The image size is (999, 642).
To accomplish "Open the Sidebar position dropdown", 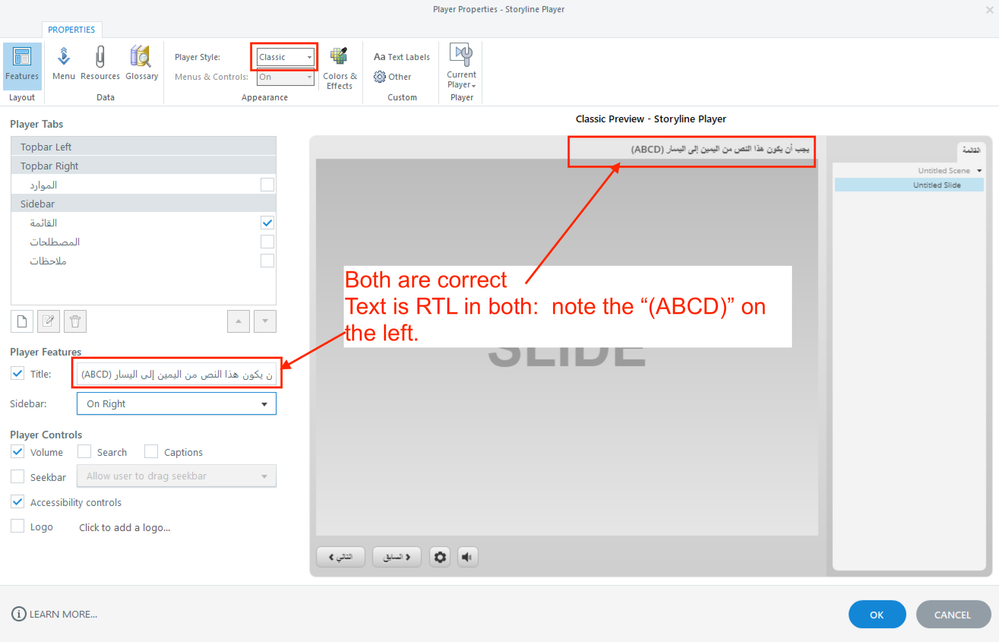I will coord(176,404).
